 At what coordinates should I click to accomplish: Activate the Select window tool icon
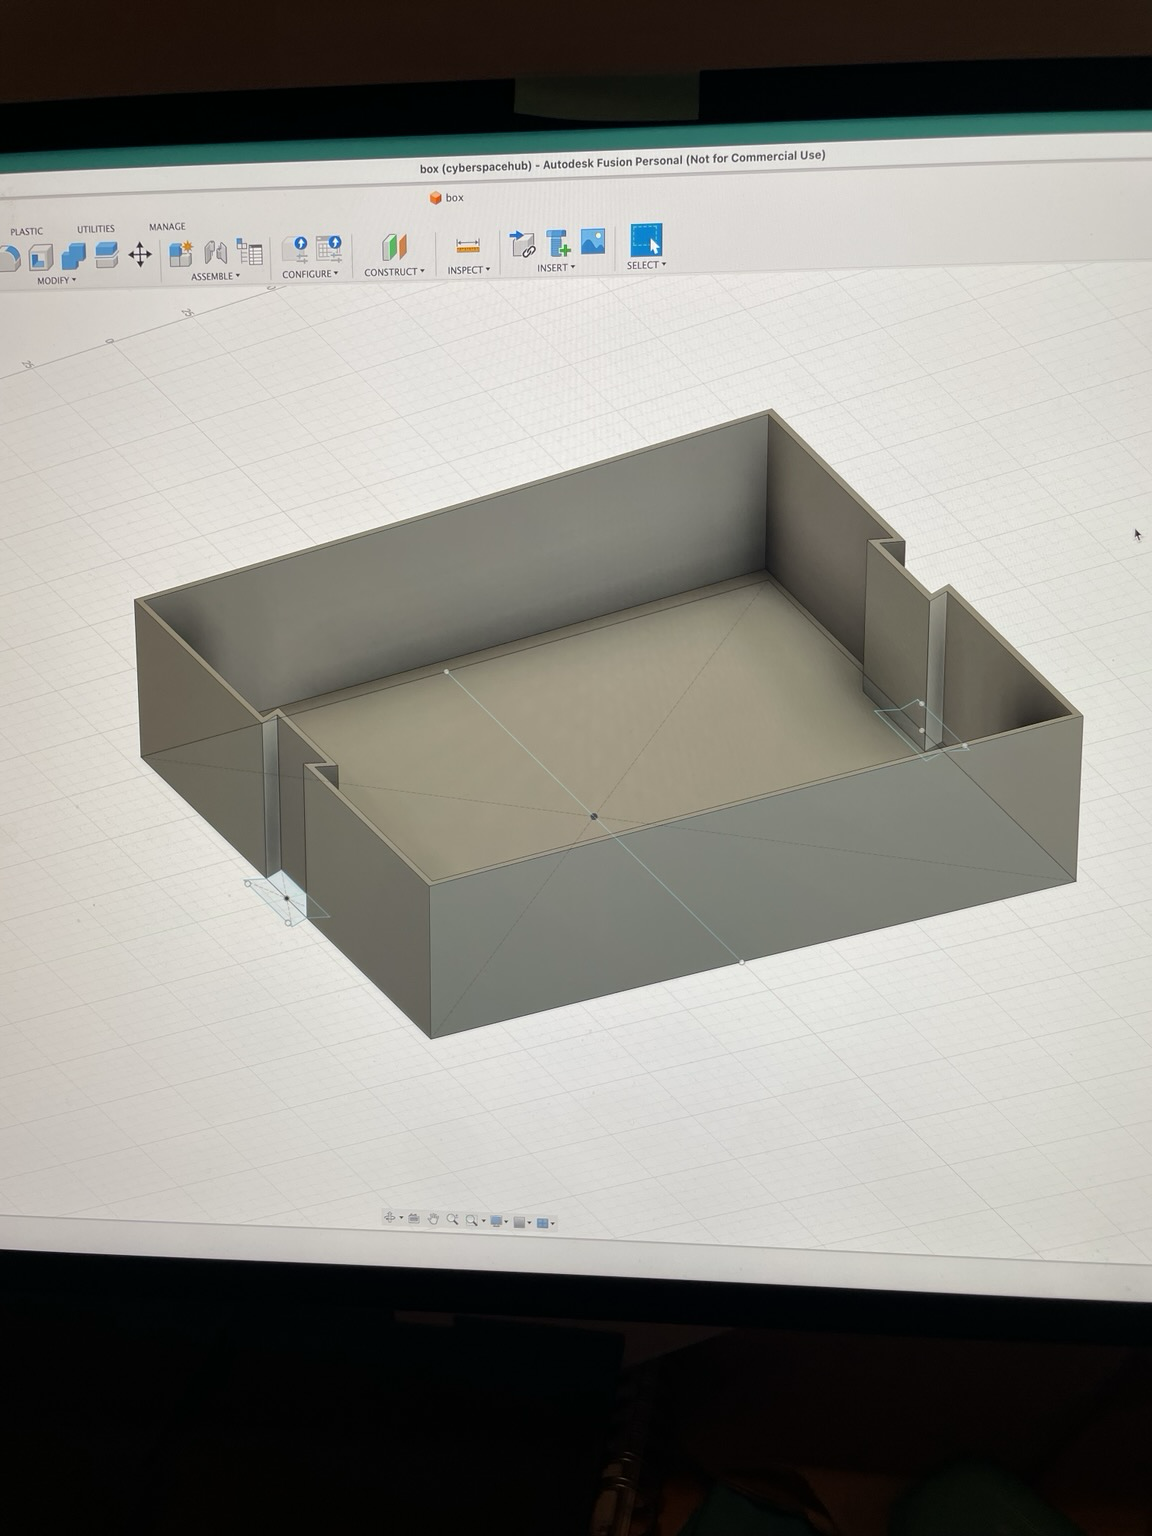tap(646, 239)
